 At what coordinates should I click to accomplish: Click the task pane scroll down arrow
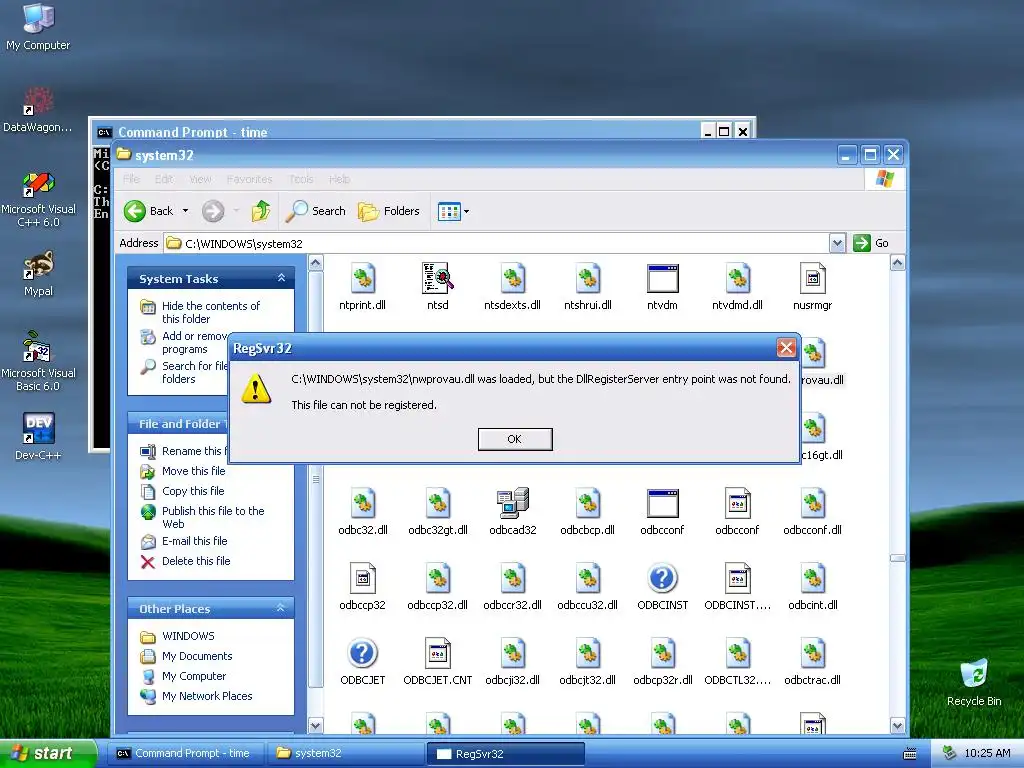315,726
